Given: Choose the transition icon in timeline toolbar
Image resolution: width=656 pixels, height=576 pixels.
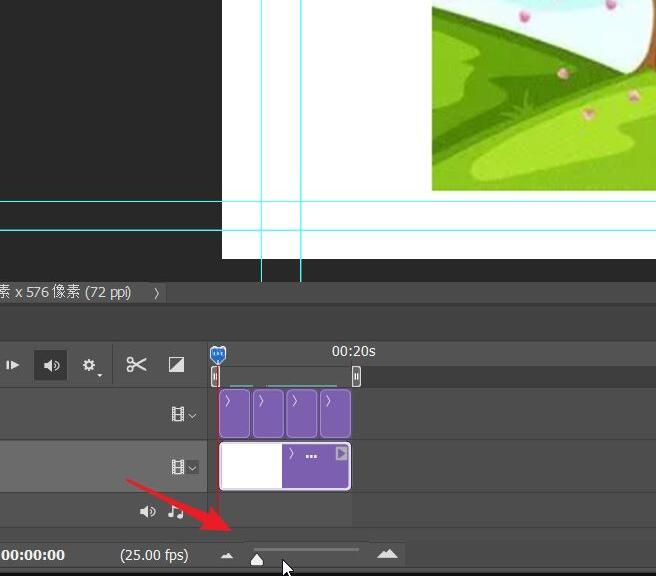Looking at the screenshot, I should pos(176,365).
